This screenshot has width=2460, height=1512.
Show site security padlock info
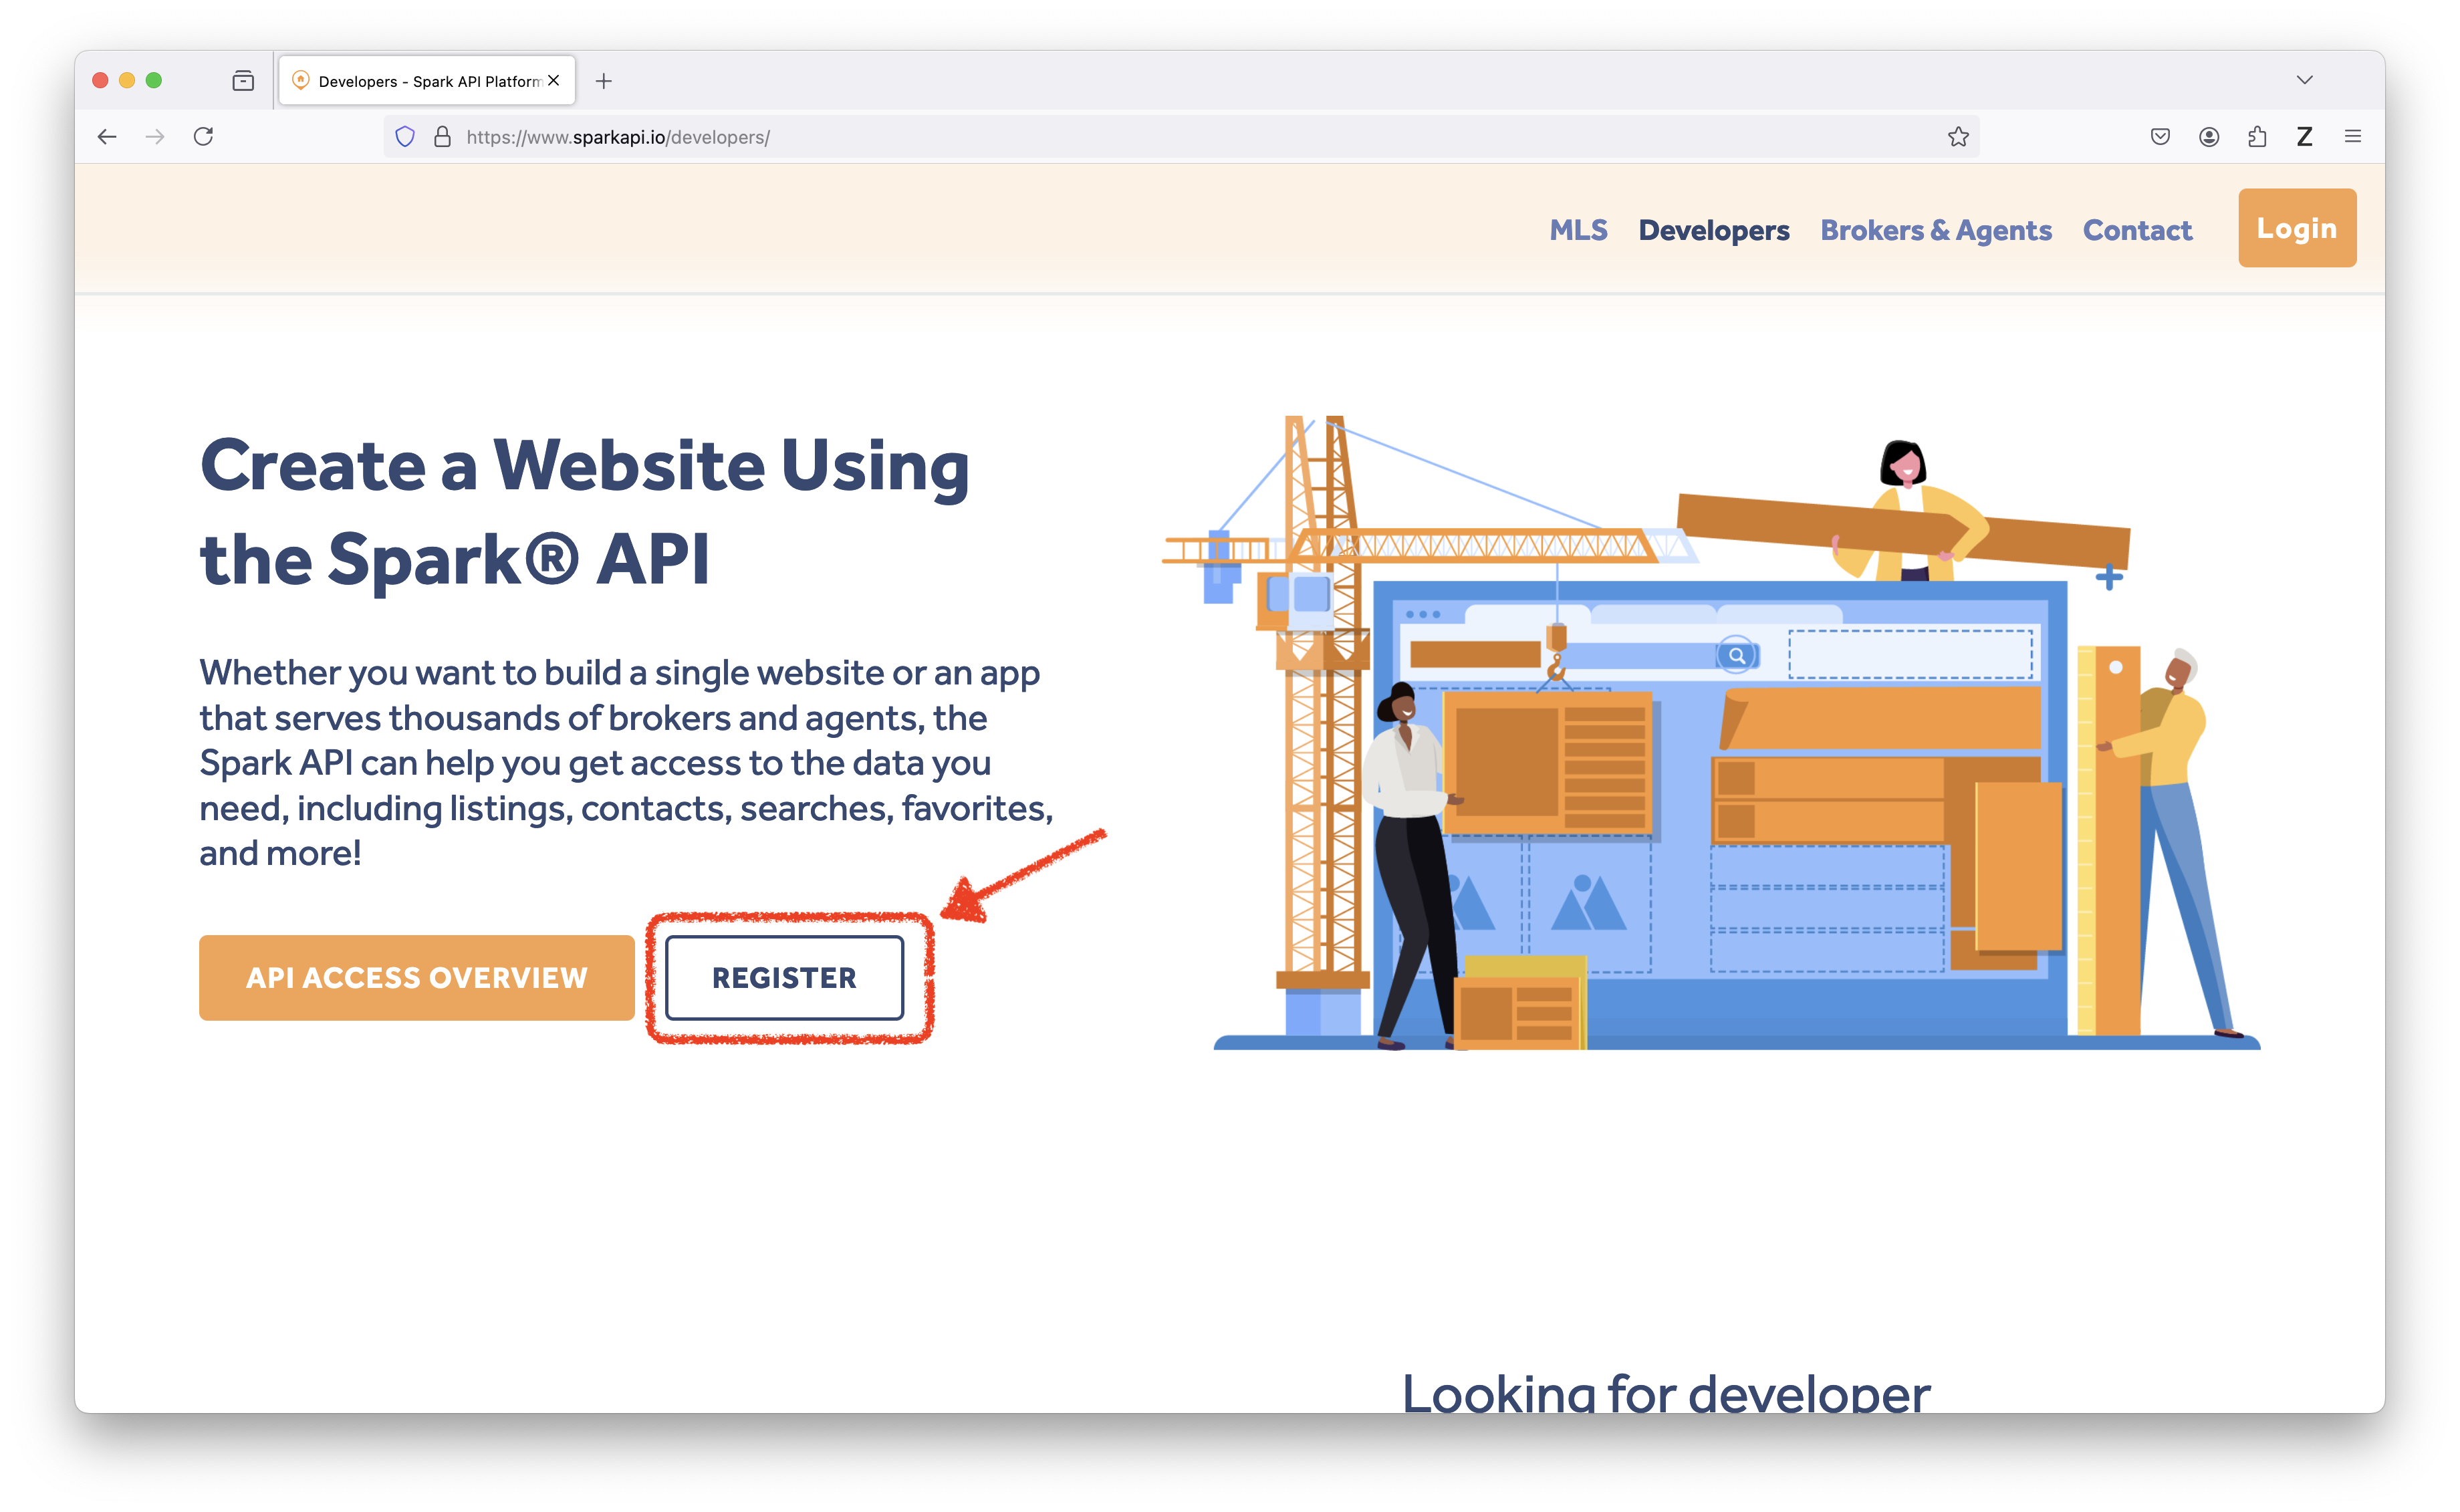442,137
